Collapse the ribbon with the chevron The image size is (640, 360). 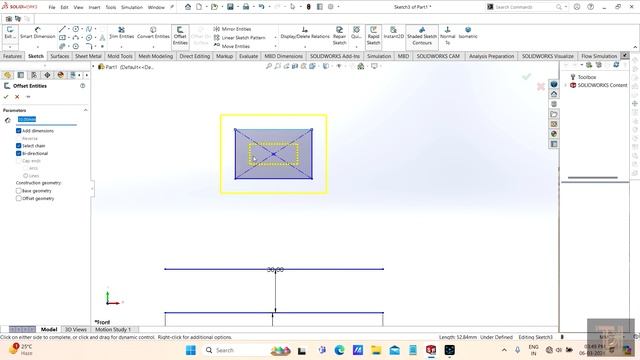(635, 47)
